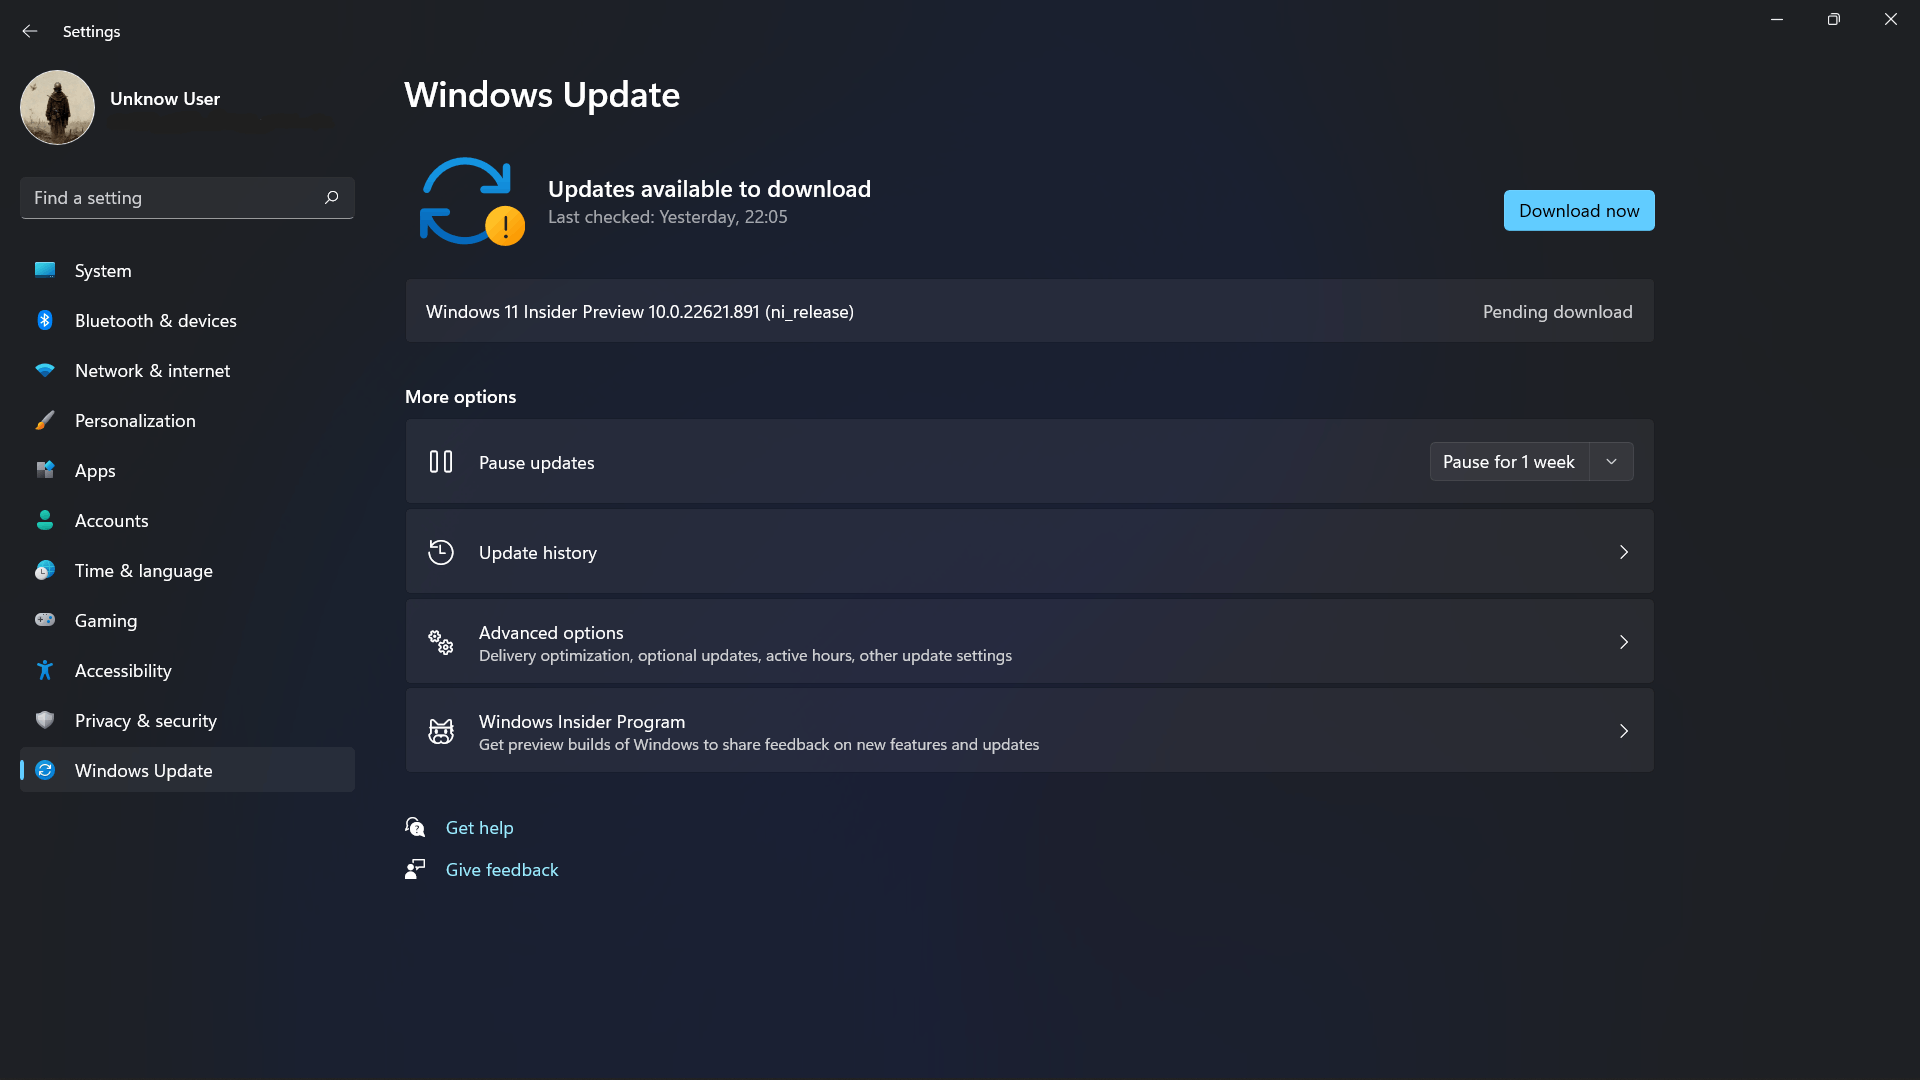Download now the pending Windows update
This screenshot has height=1080, width=1920.
tap(1577, 210)
